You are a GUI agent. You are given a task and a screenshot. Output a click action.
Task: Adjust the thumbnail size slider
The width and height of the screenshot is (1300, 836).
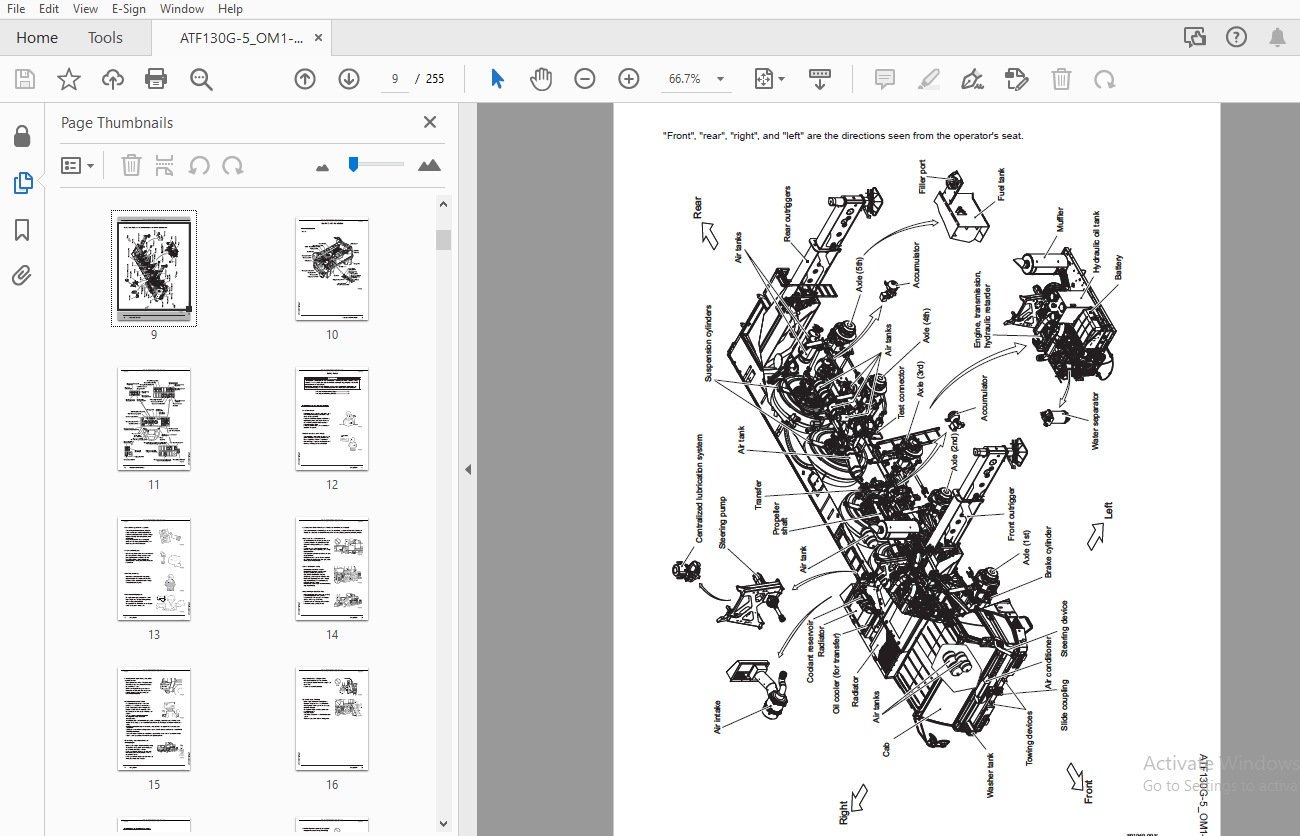click(353, 165)
